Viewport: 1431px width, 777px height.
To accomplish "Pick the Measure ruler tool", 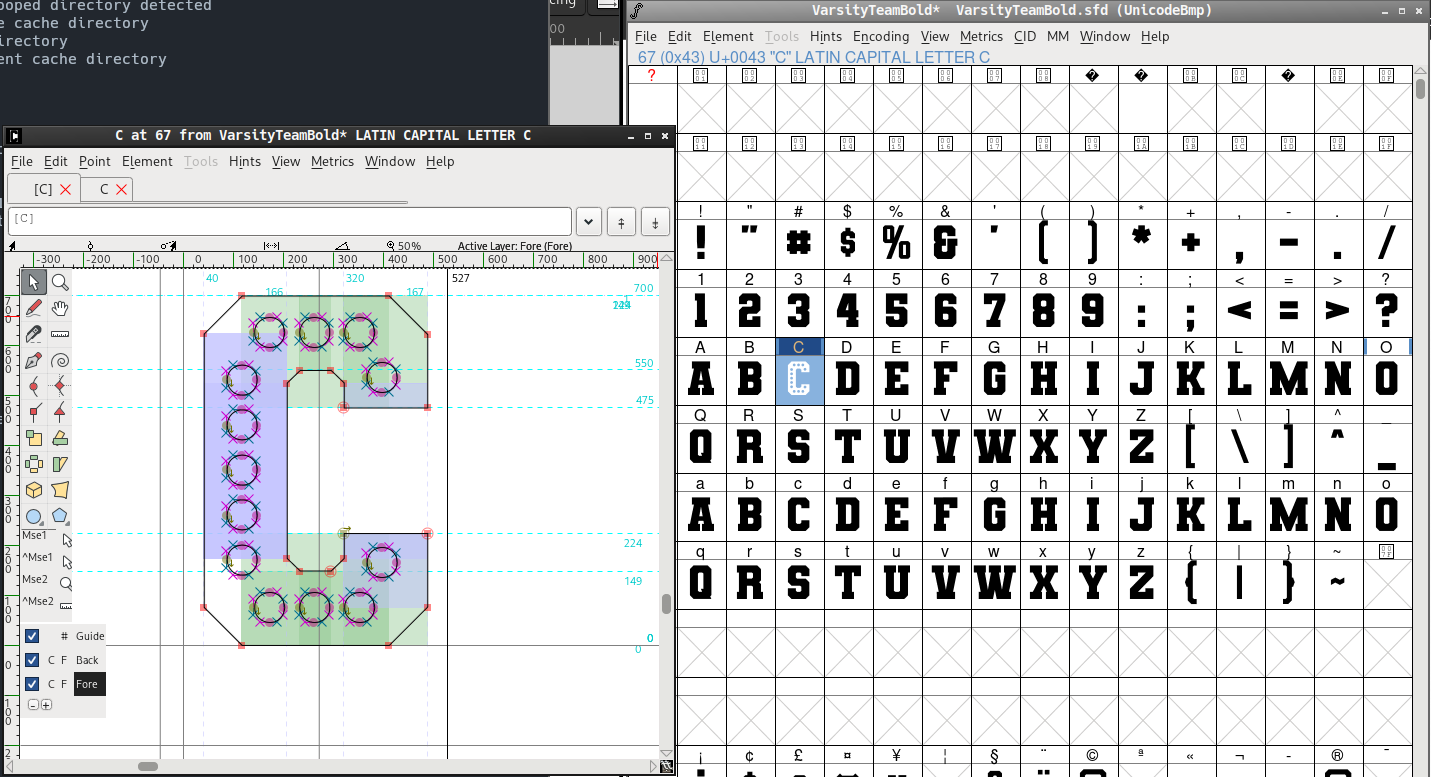I will click(x=60, y=334).
